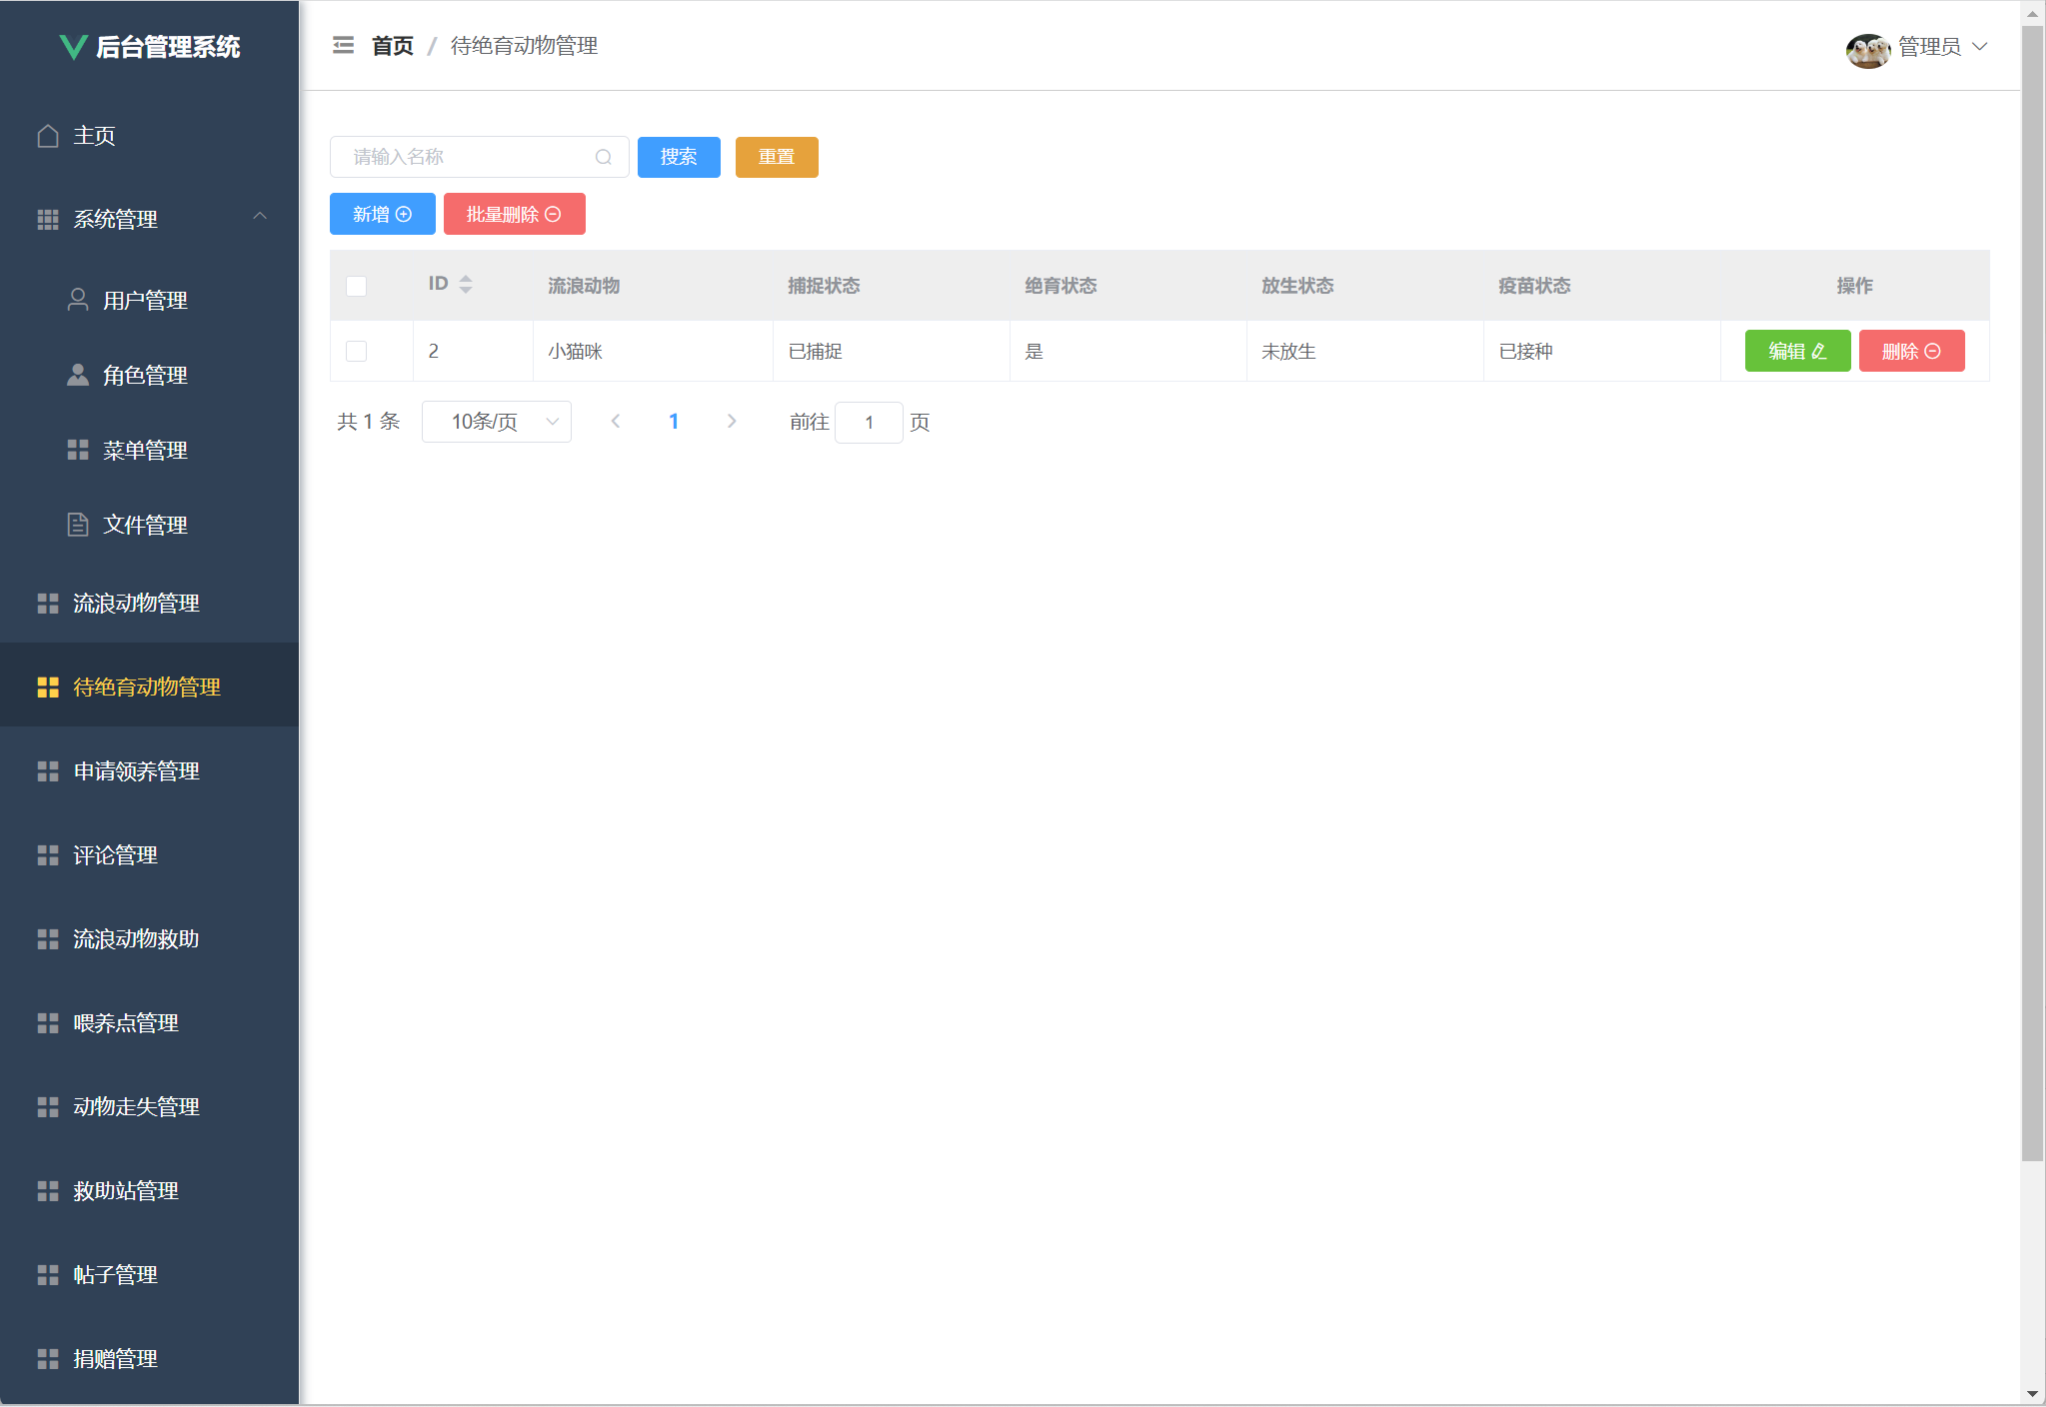This screenshot has width=2046, height=1407.
Task: Click the admin avatar picture
Action: [x=1866, y=48]
